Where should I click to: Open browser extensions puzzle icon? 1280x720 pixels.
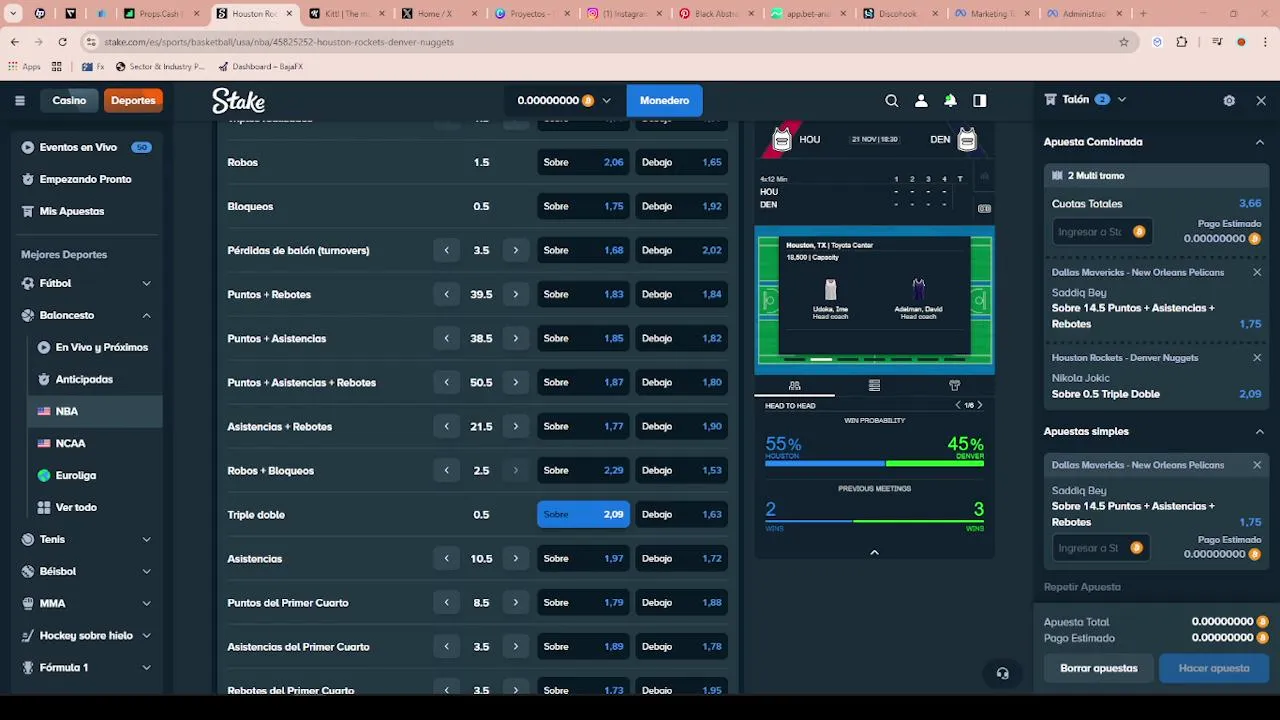pyautogui.click(x=1182, y=42)
